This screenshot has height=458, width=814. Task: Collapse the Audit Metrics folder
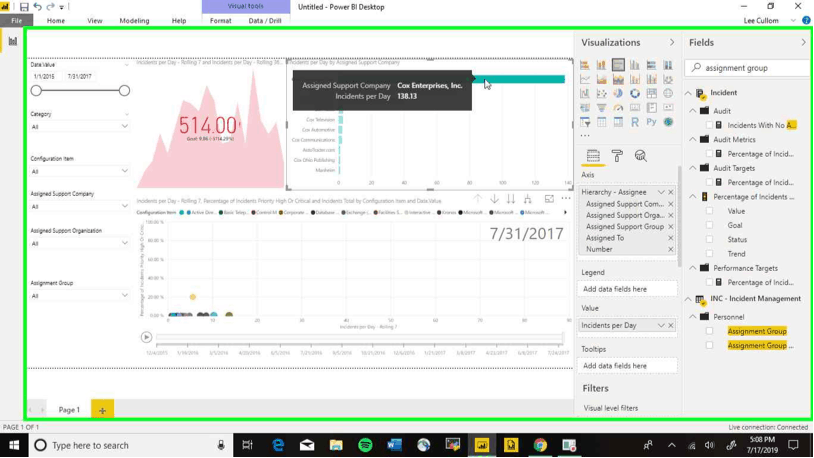(x=693, y=140)
